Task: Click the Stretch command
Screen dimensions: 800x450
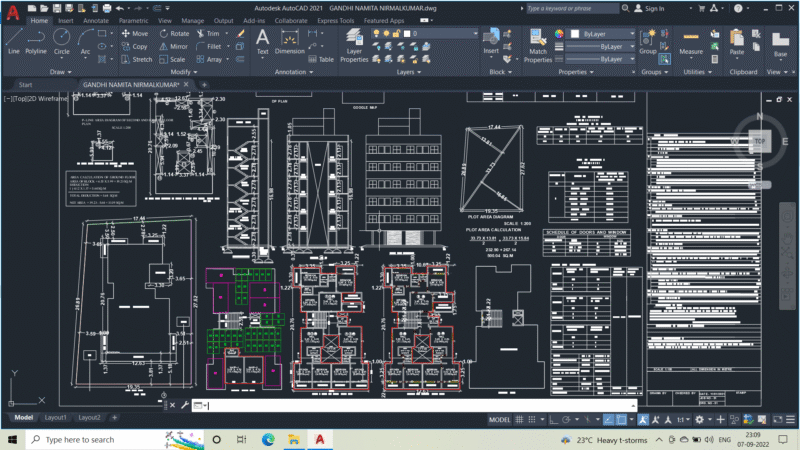Action: tap(136, 59)
